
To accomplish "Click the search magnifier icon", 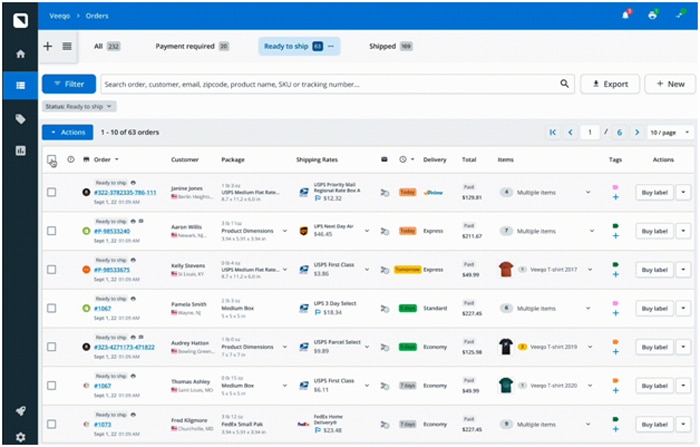I will [x=565, y=84].
